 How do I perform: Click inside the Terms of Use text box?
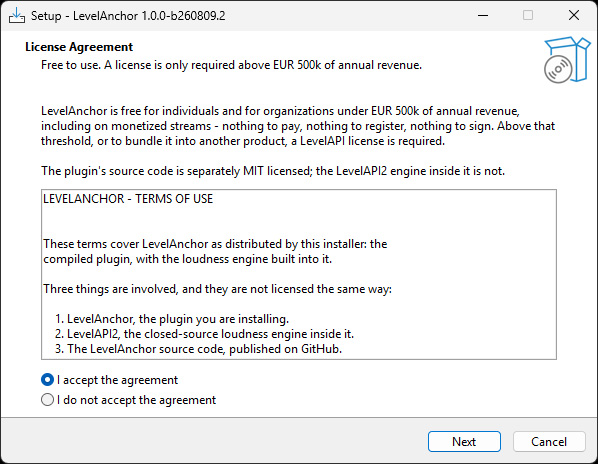(x=299, y=274)
